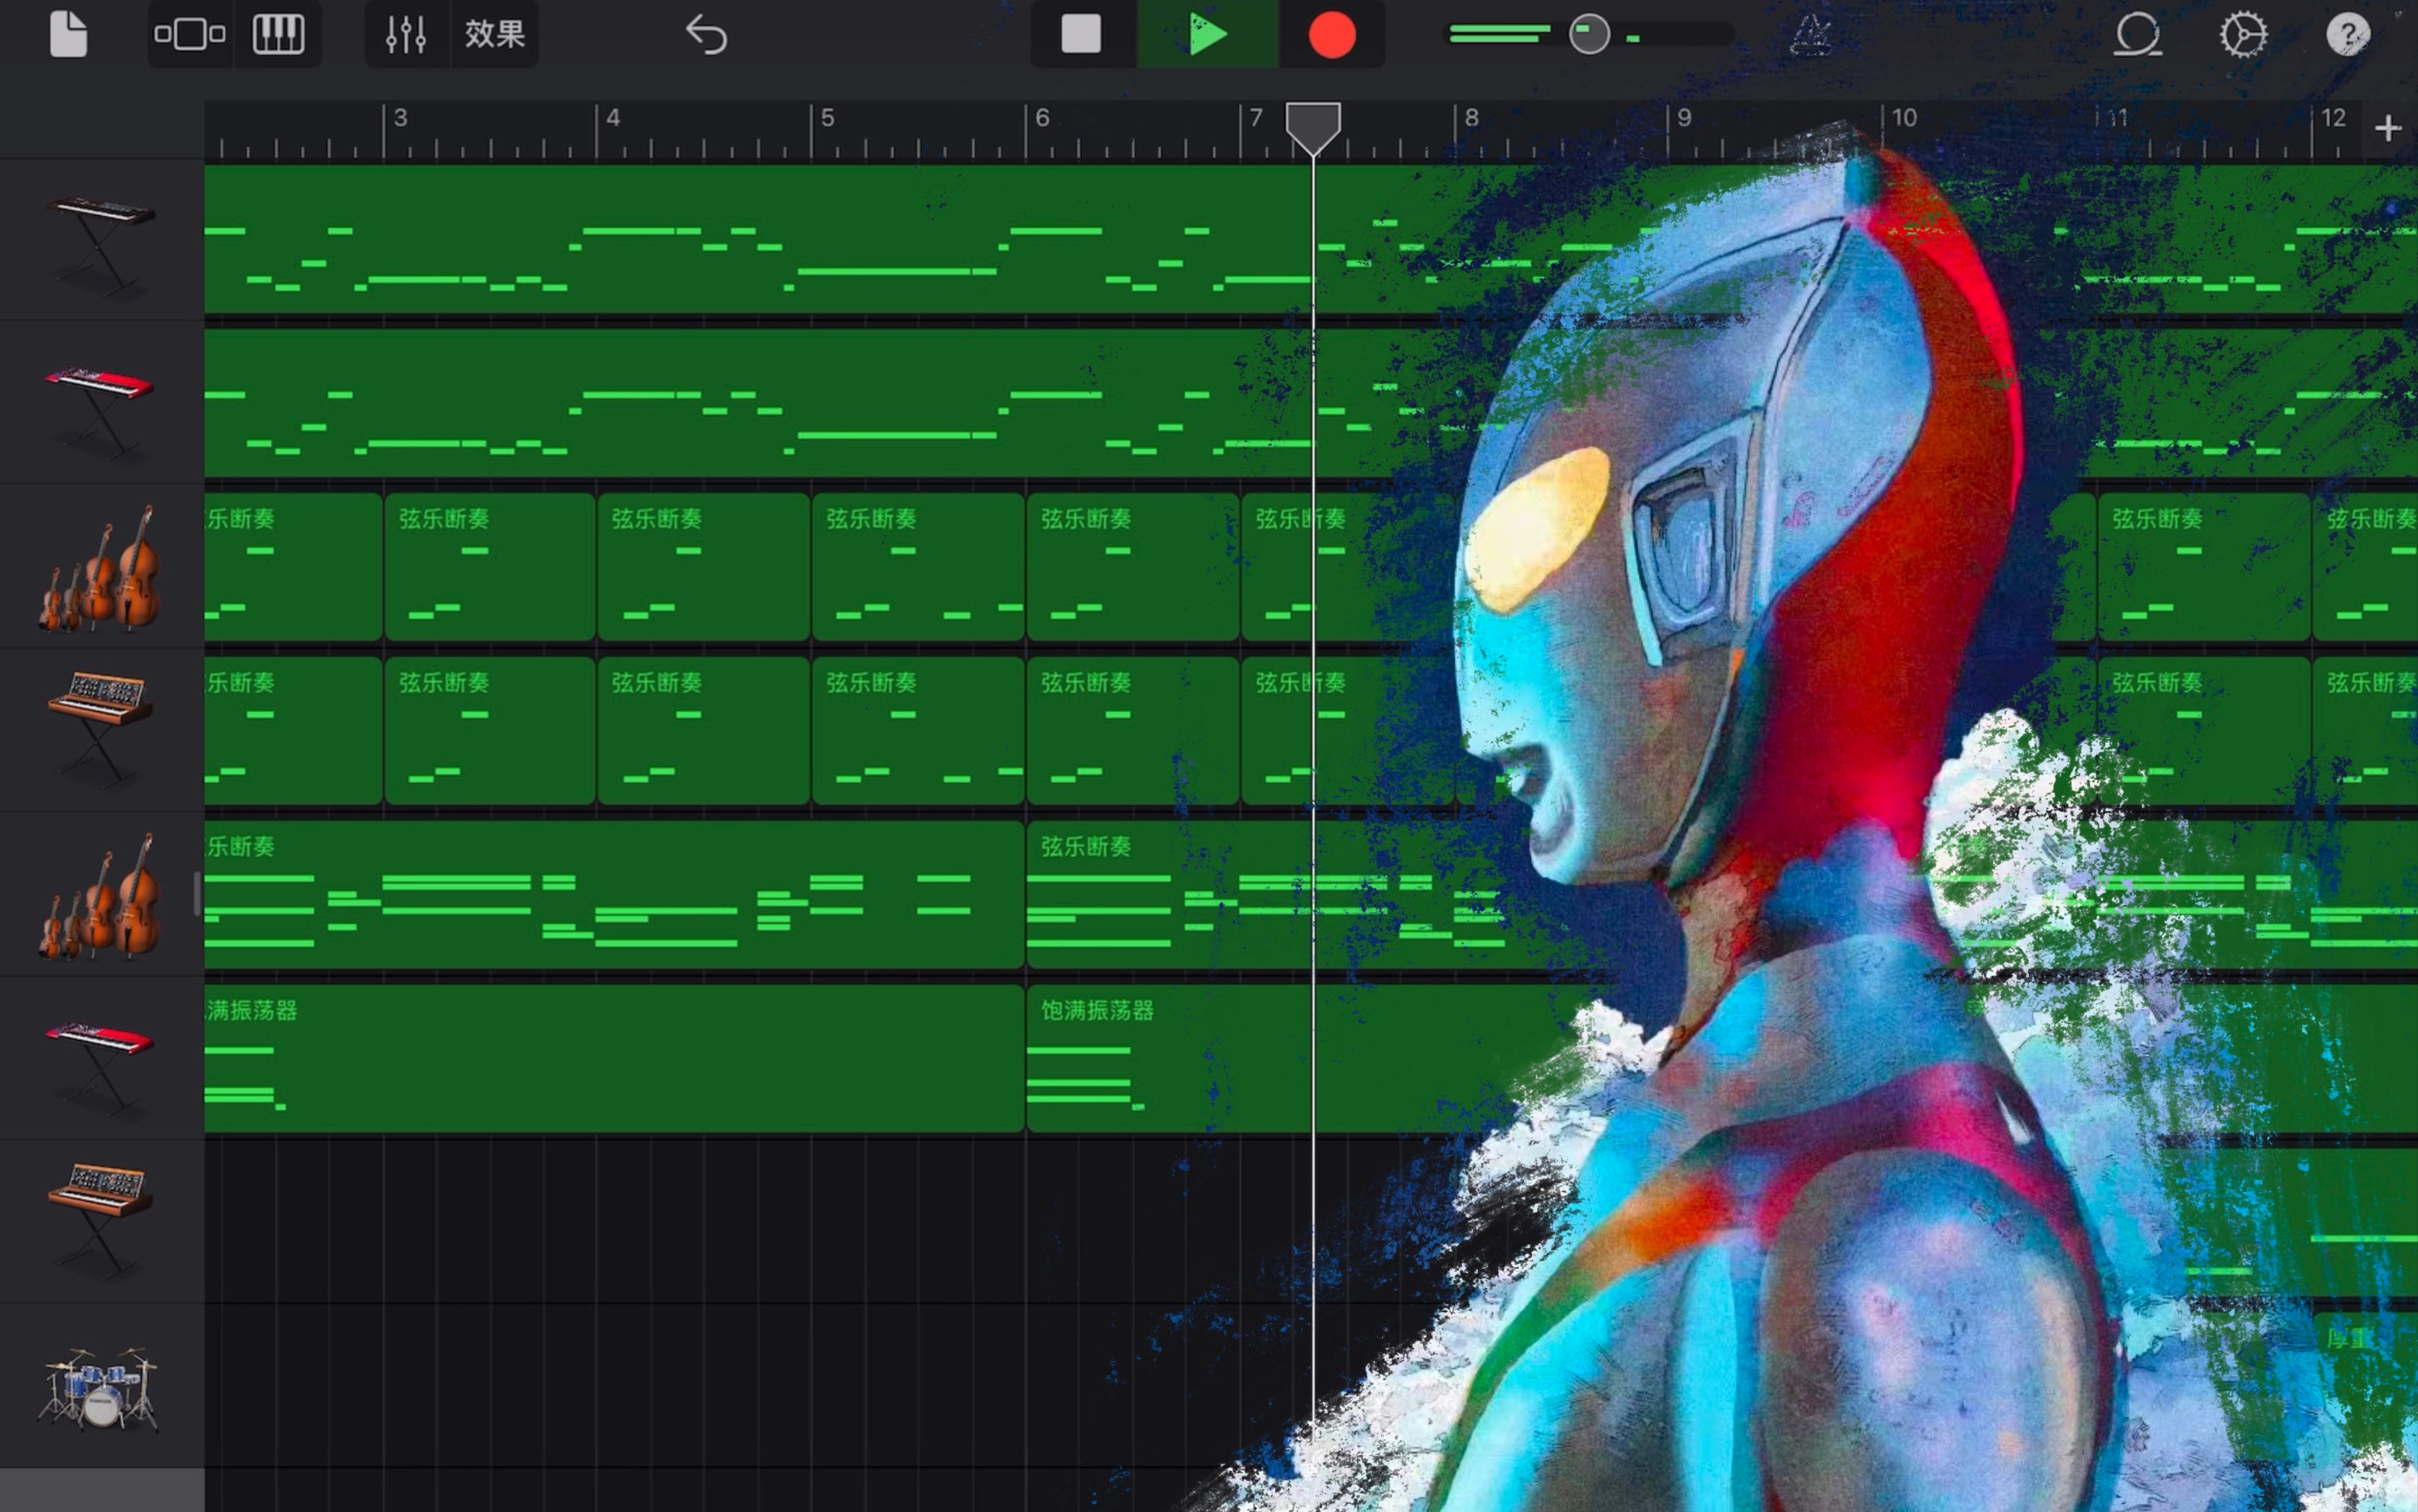The height and width of the screenshot is (1512, 2418).
Task: Select 弦乐断奏 region at bar 6, fourth track
Action: pyautogui.click(x=1133, y=730)
